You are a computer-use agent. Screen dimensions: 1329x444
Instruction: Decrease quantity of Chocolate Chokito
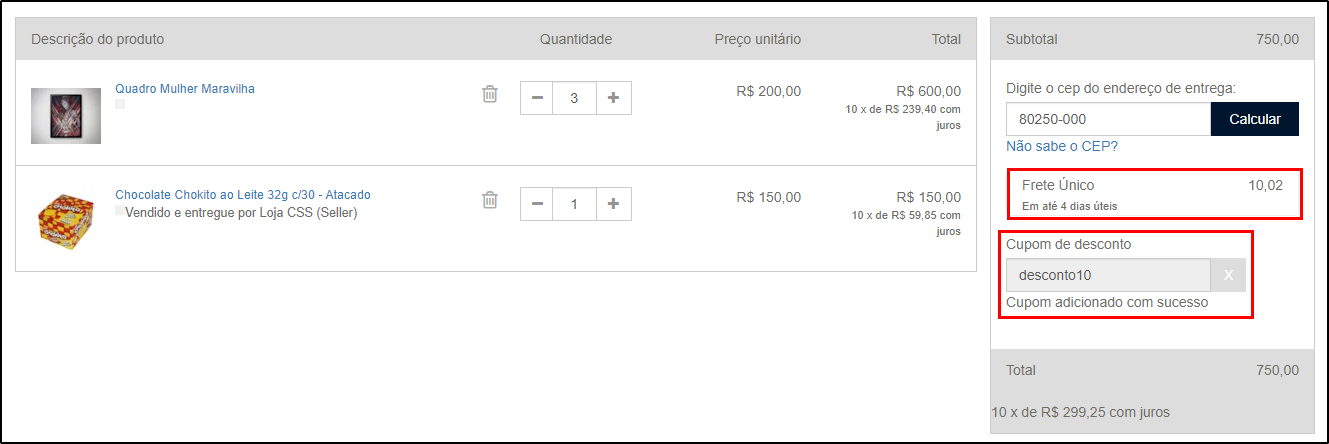pyautogui.click(x=537, y=204)
